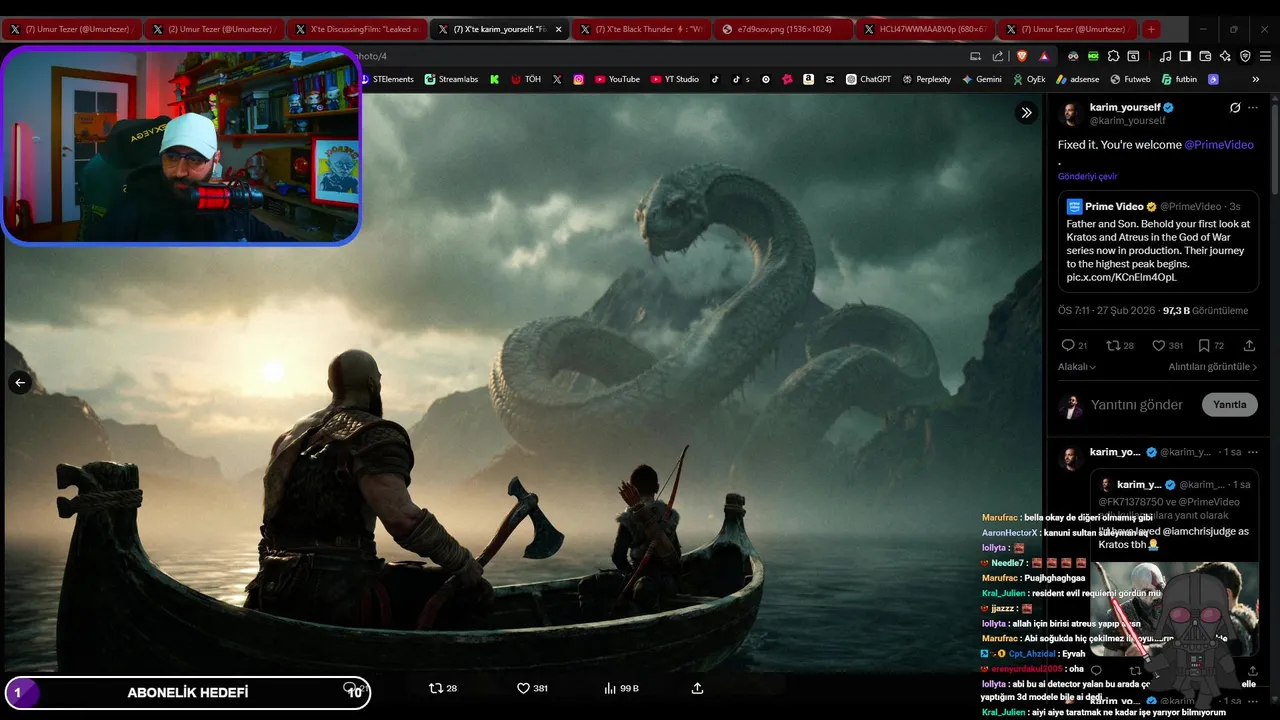Open the adsense bookmark

coord(1078,79)
